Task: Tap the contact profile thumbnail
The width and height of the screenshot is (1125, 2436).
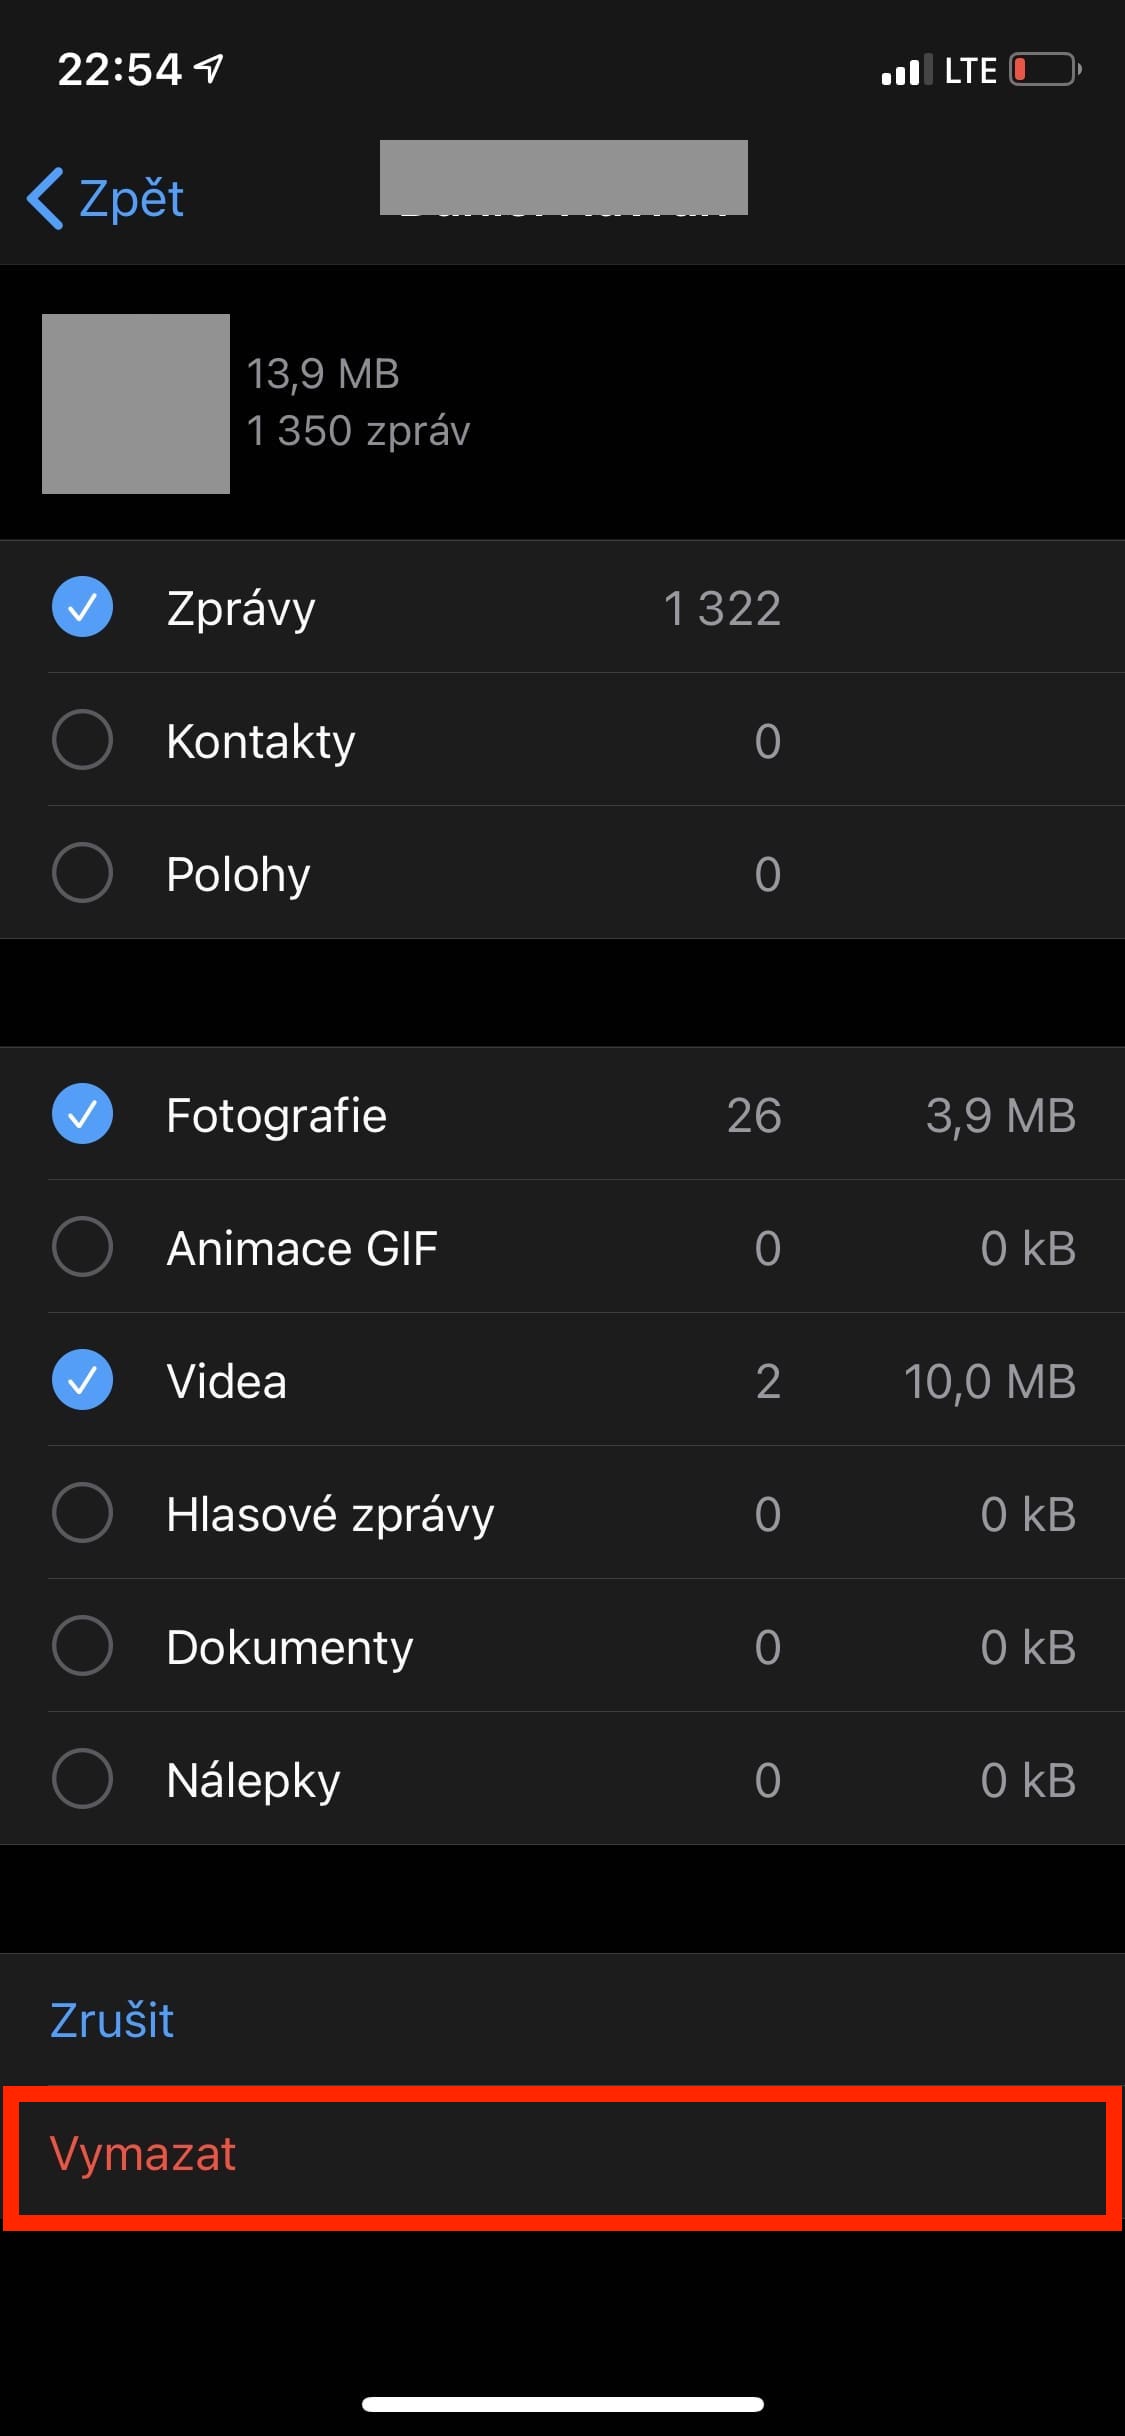Action: pyautogui.click(x=136, y=404)
